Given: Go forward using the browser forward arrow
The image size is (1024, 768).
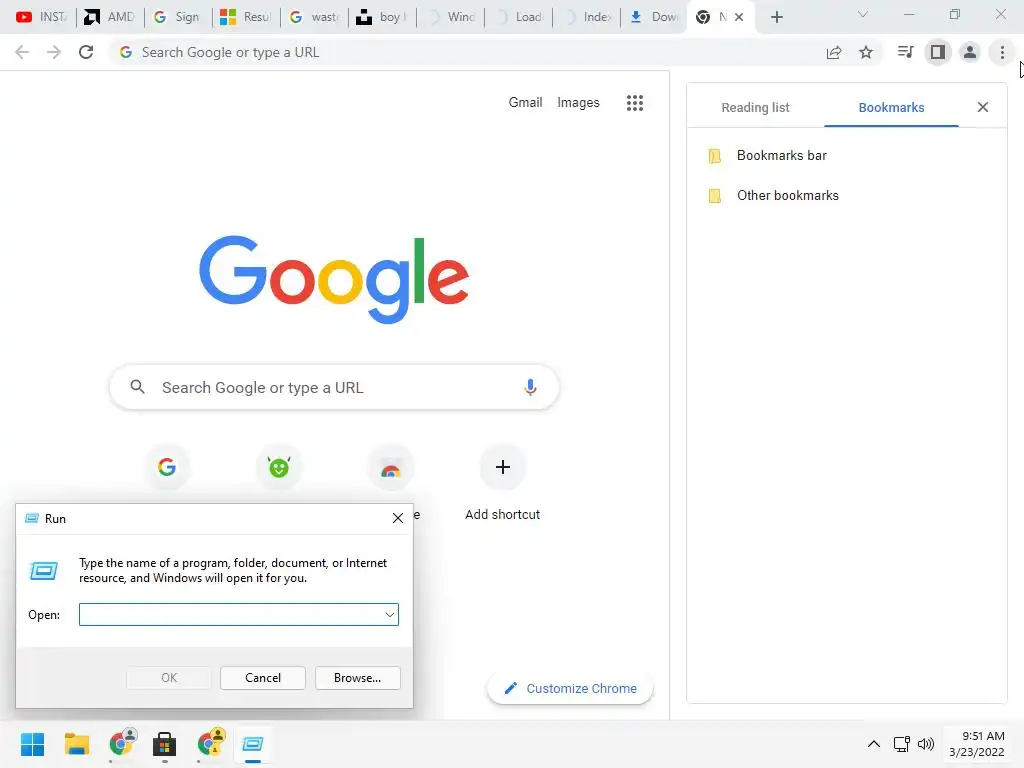Looking at the screenshot, I should click(x=54, y=52).
